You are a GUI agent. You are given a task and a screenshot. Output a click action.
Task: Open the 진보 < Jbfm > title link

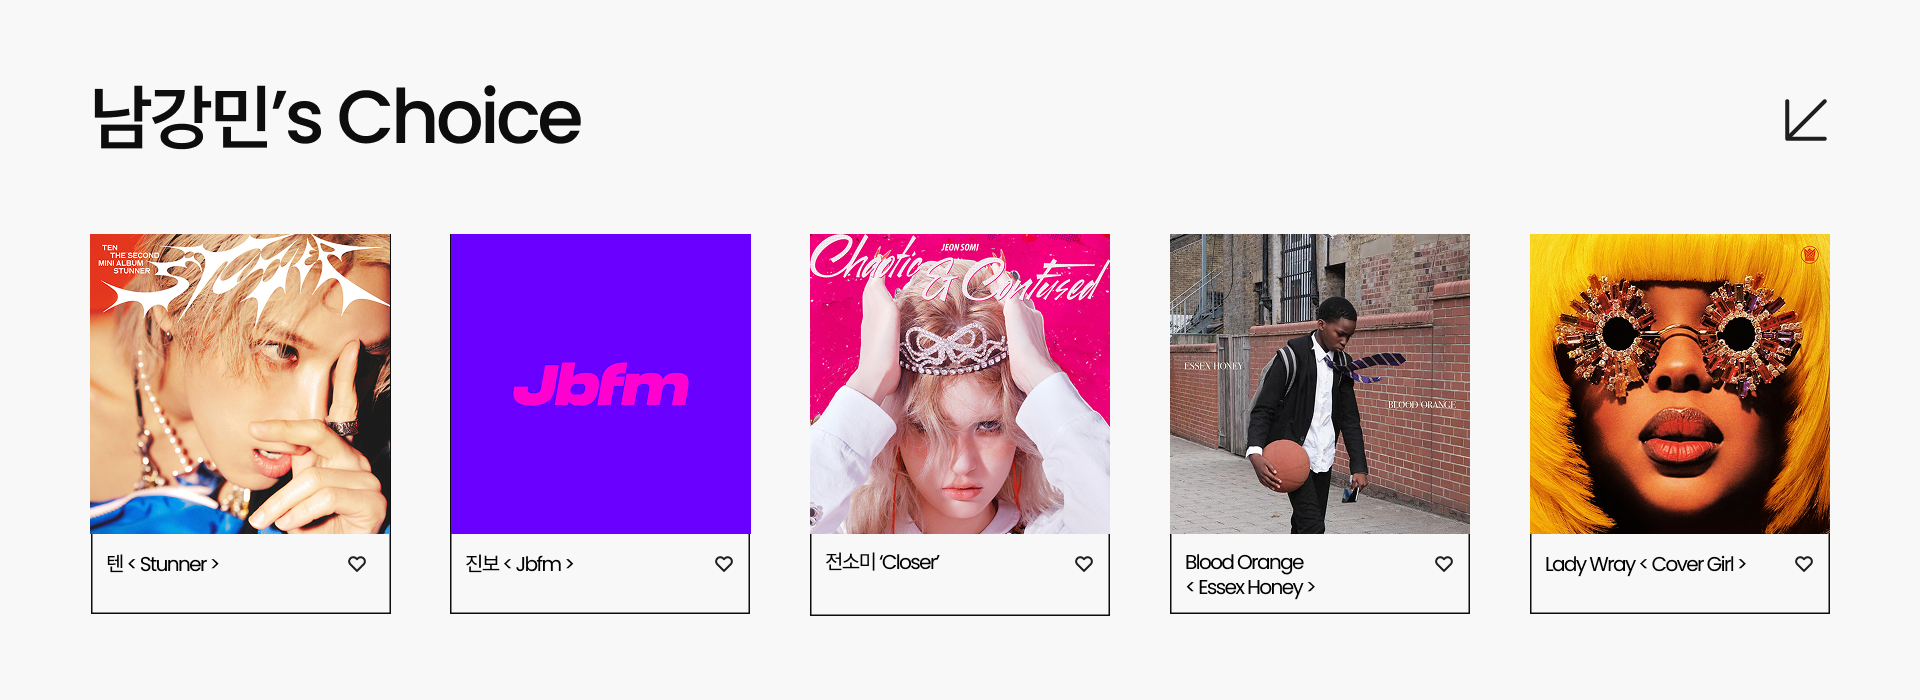point(519,564)
